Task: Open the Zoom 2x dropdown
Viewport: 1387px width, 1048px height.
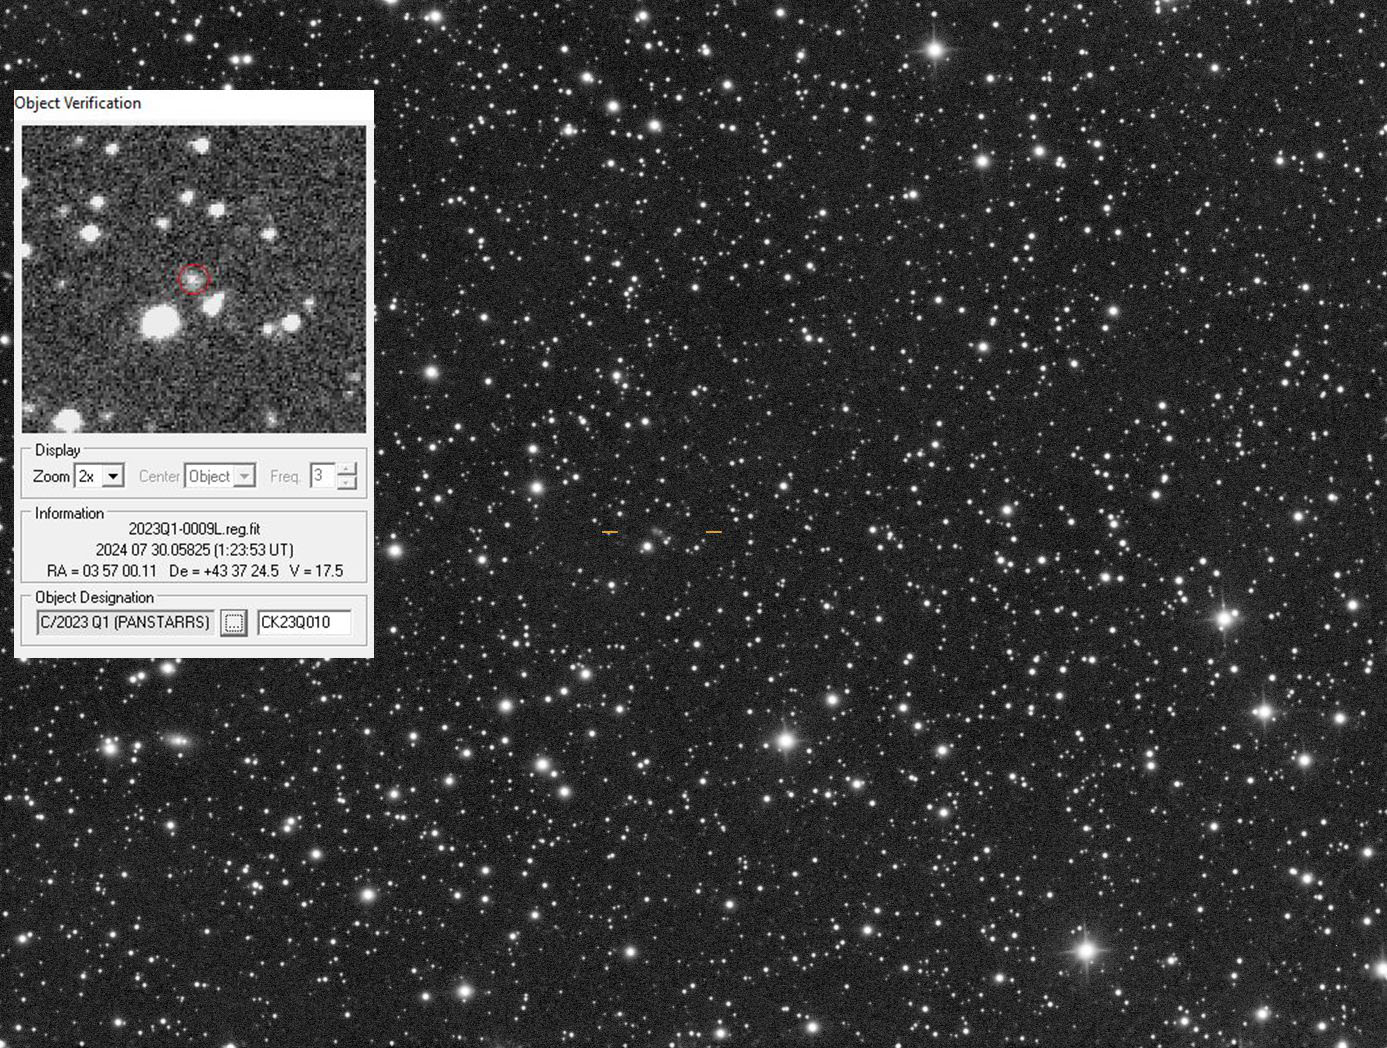Action: 113,477
